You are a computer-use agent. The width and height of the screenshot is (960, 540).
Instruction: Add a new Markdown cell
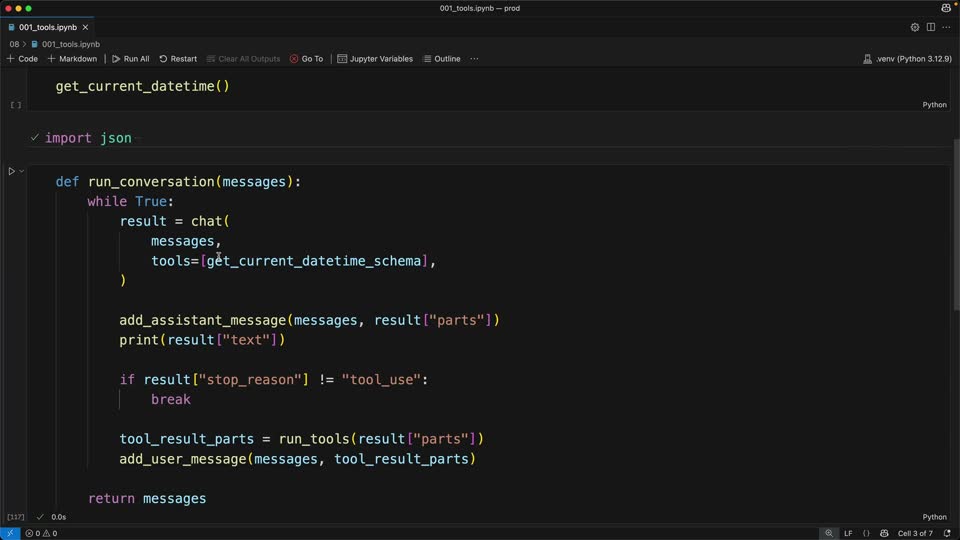point(72,59)
